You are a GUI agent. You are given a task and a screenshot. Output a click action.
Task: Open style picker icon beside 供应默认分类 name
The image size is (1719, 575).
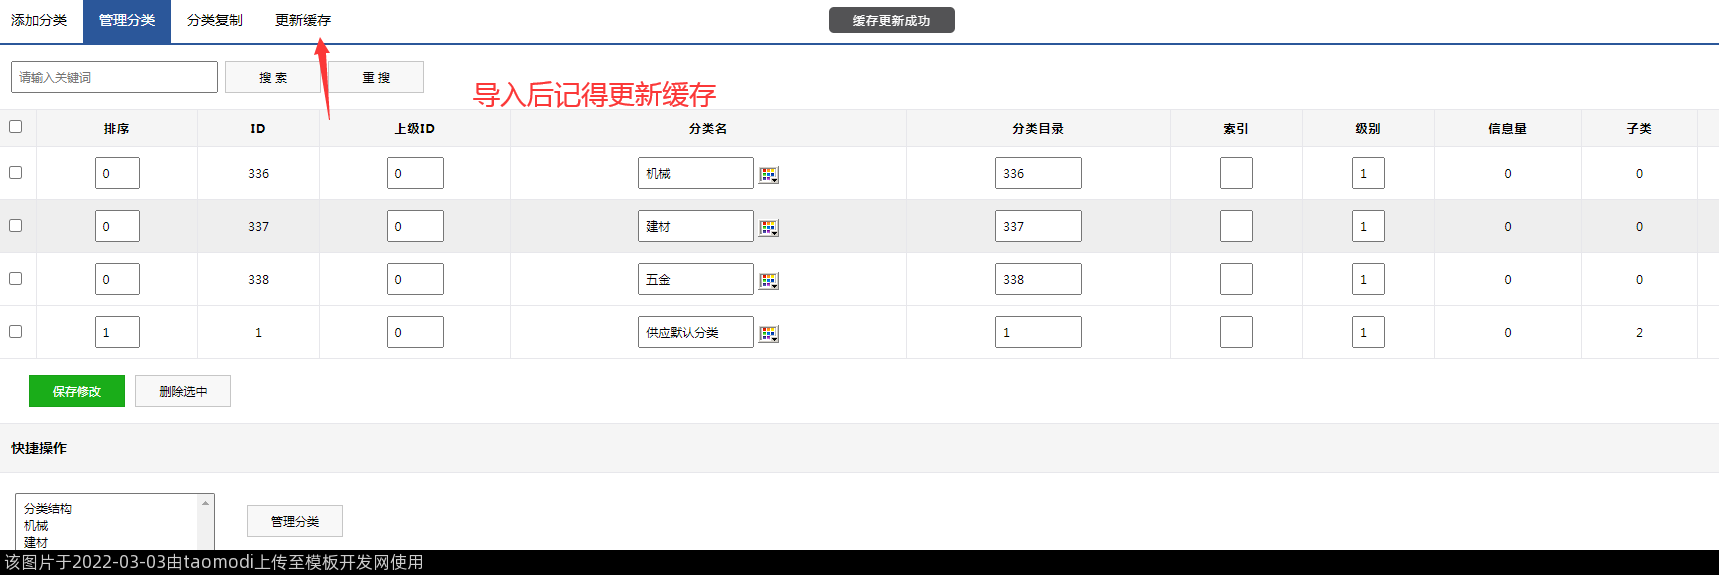(x=768, y=334)
